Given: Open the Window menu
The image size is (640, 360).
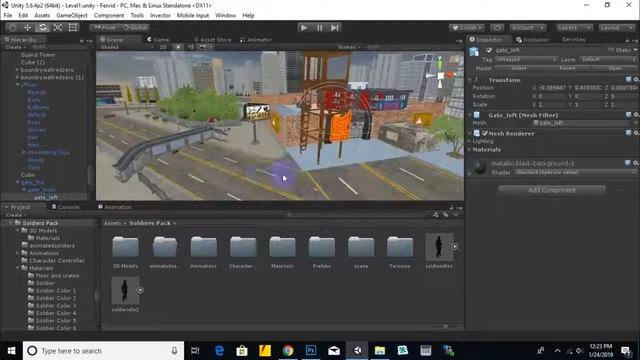Looking at the screenshot, I should 225,16.
